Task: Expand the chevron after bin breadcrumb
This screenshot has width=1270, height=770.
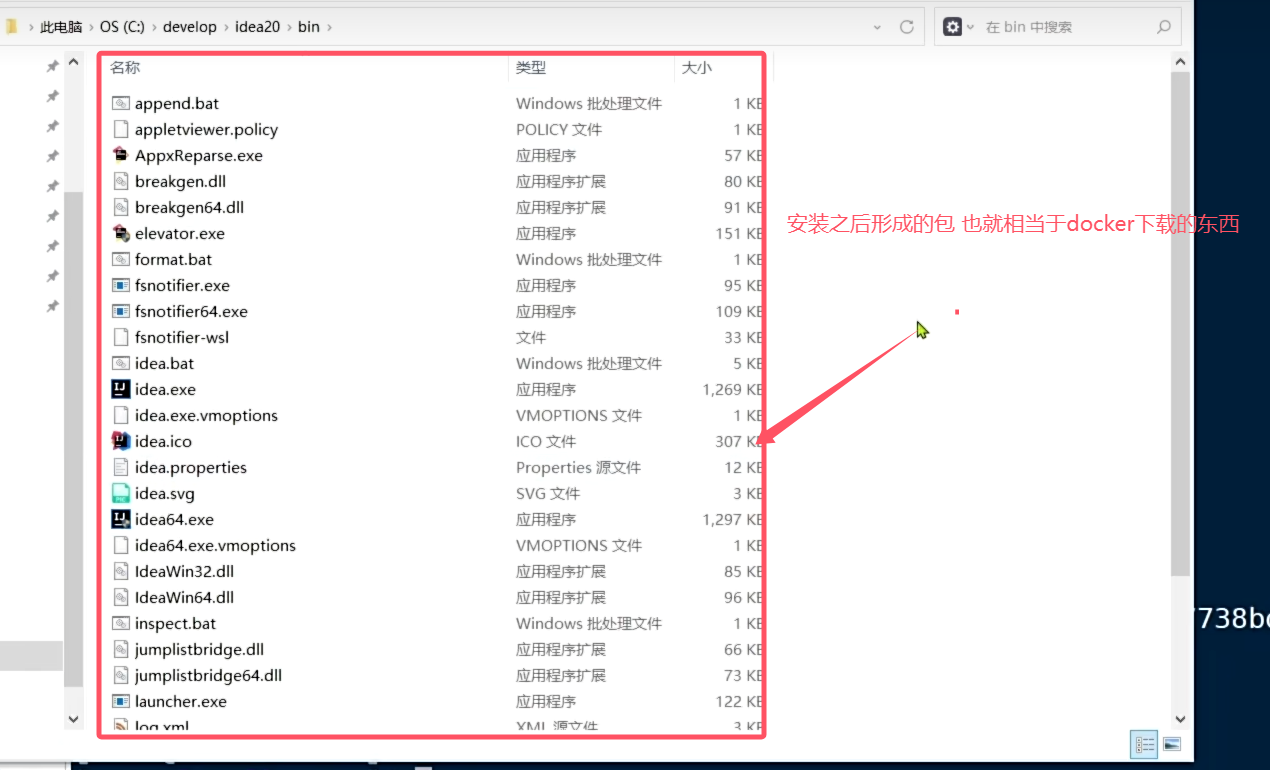Action: pos(329,27)
